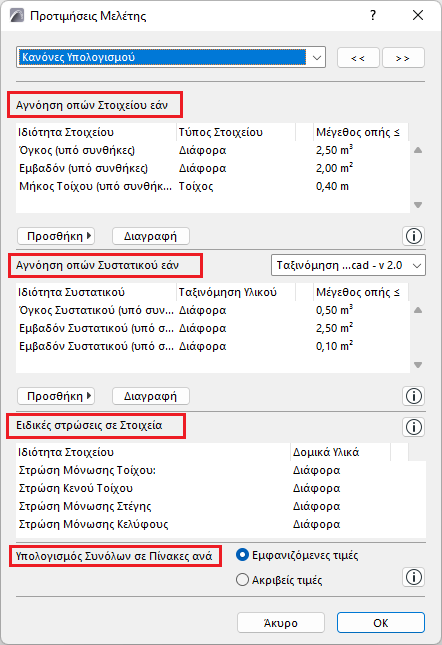Select Στρώση Μόνωσης Κελύφους row
Image resolution: width=442 pixels, height=645 pixels.
point(221,524)
